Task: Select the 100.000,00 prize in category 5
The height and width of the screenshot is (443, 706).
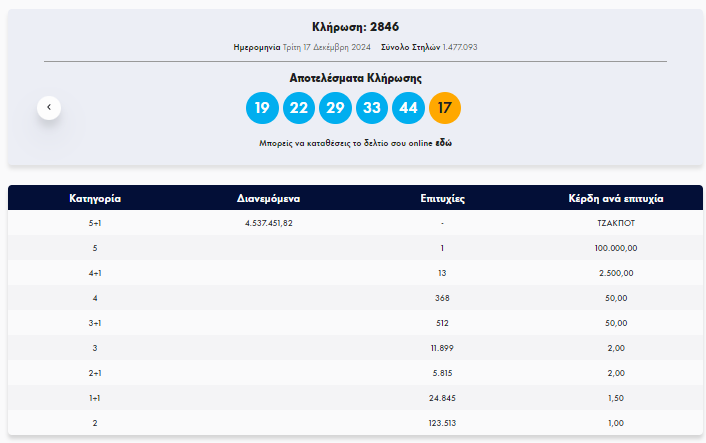Action: 616,248
